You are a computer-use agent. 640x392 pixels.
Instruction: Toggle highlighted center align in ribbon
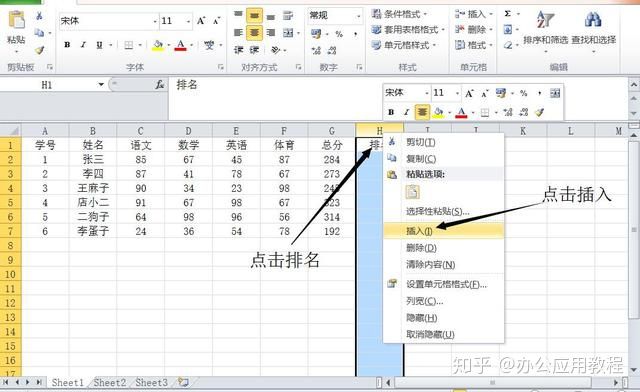[254, 32]
